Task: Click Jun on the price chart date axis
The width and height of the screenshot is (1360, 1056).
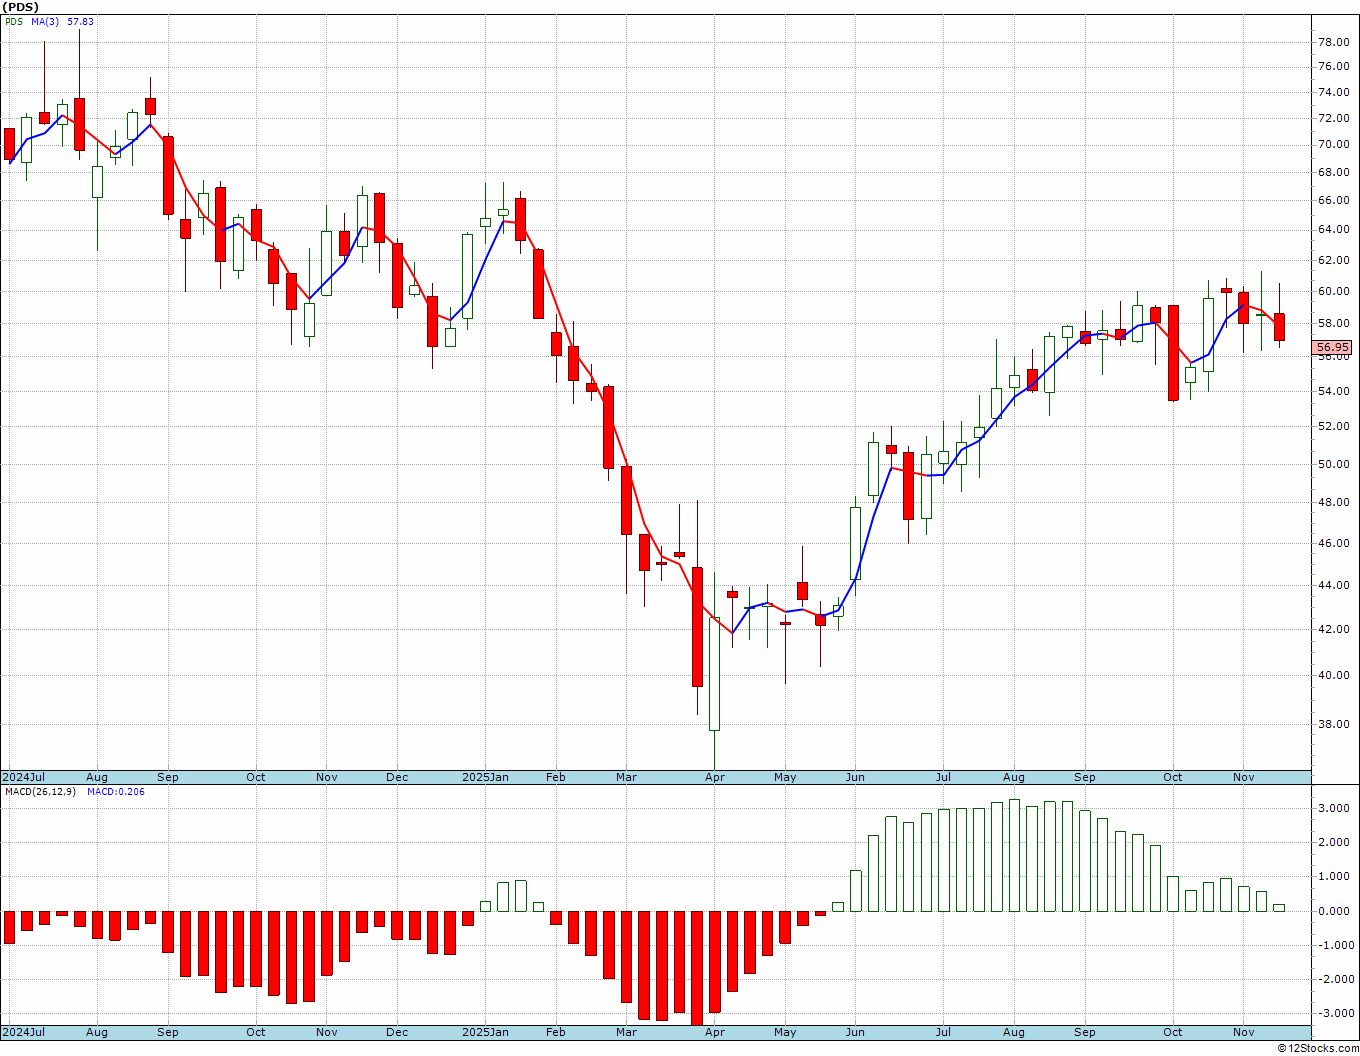Action: point(855,777)
